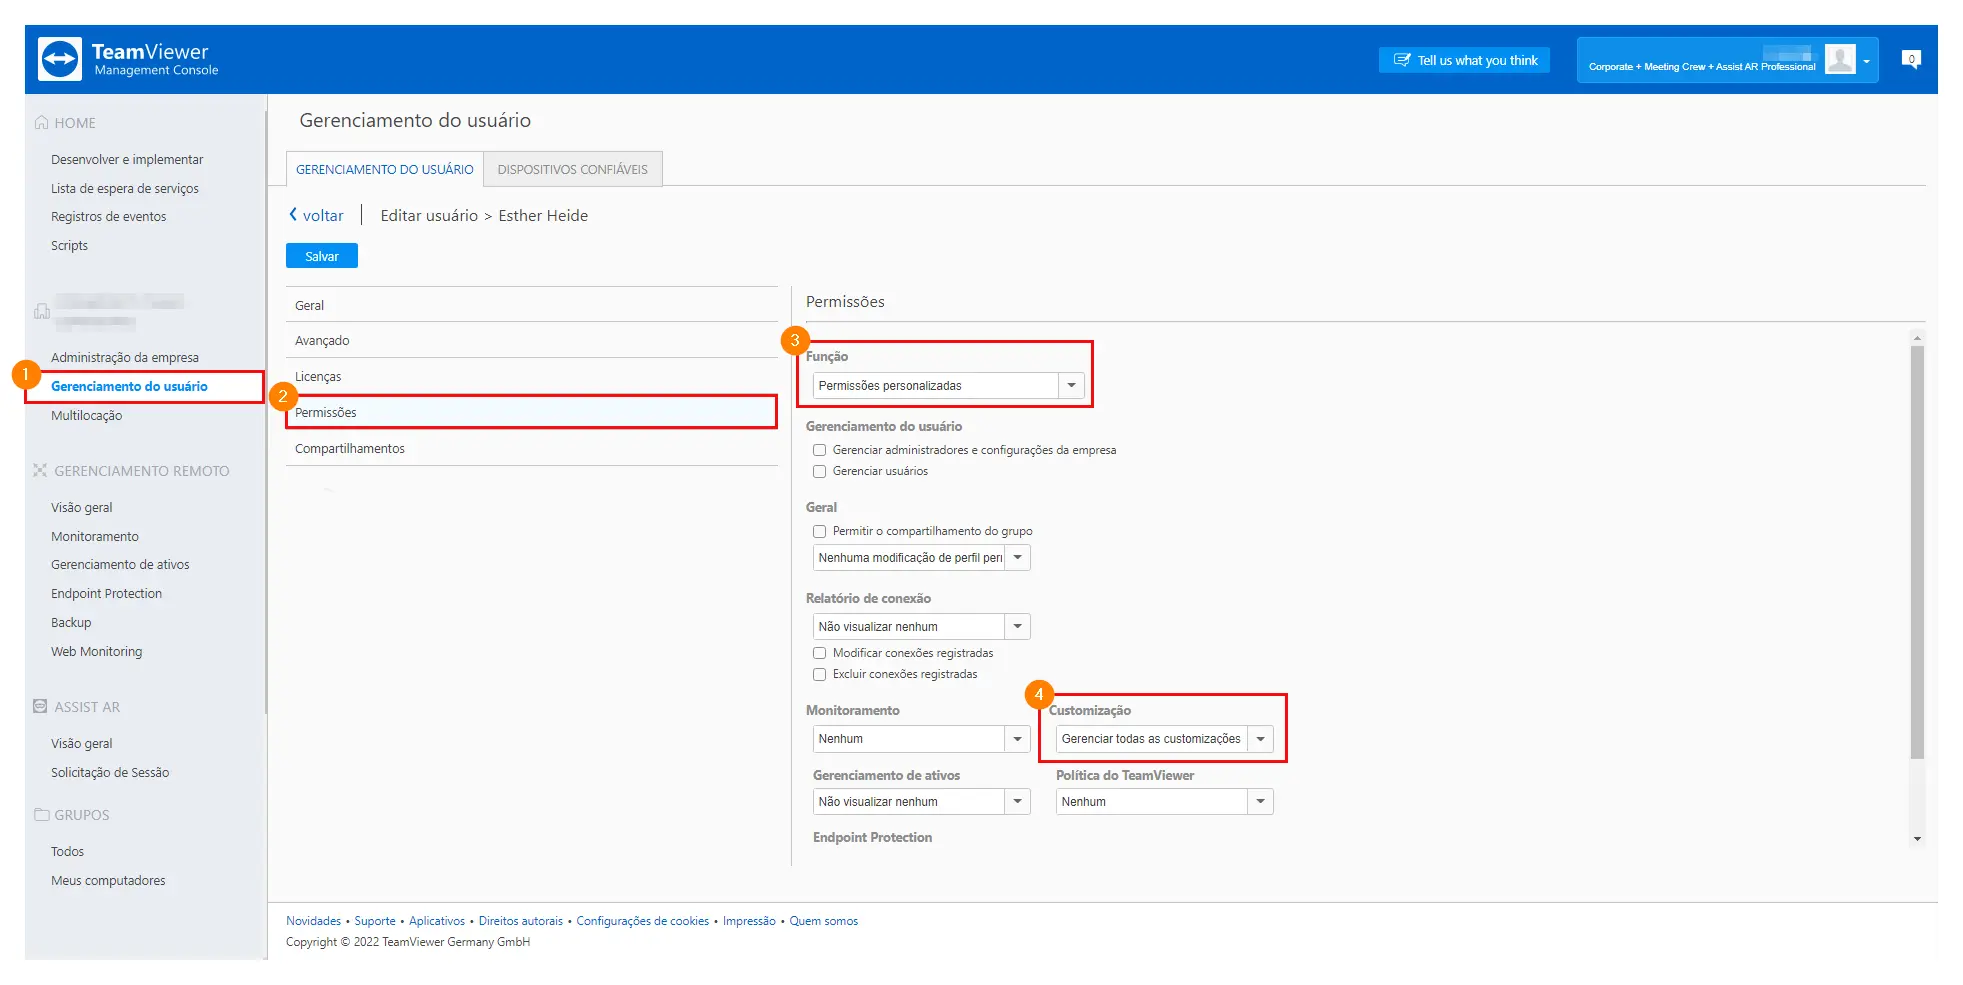Open the Suporte footer link
The image size is (1963, 985).
coord(375,921)
